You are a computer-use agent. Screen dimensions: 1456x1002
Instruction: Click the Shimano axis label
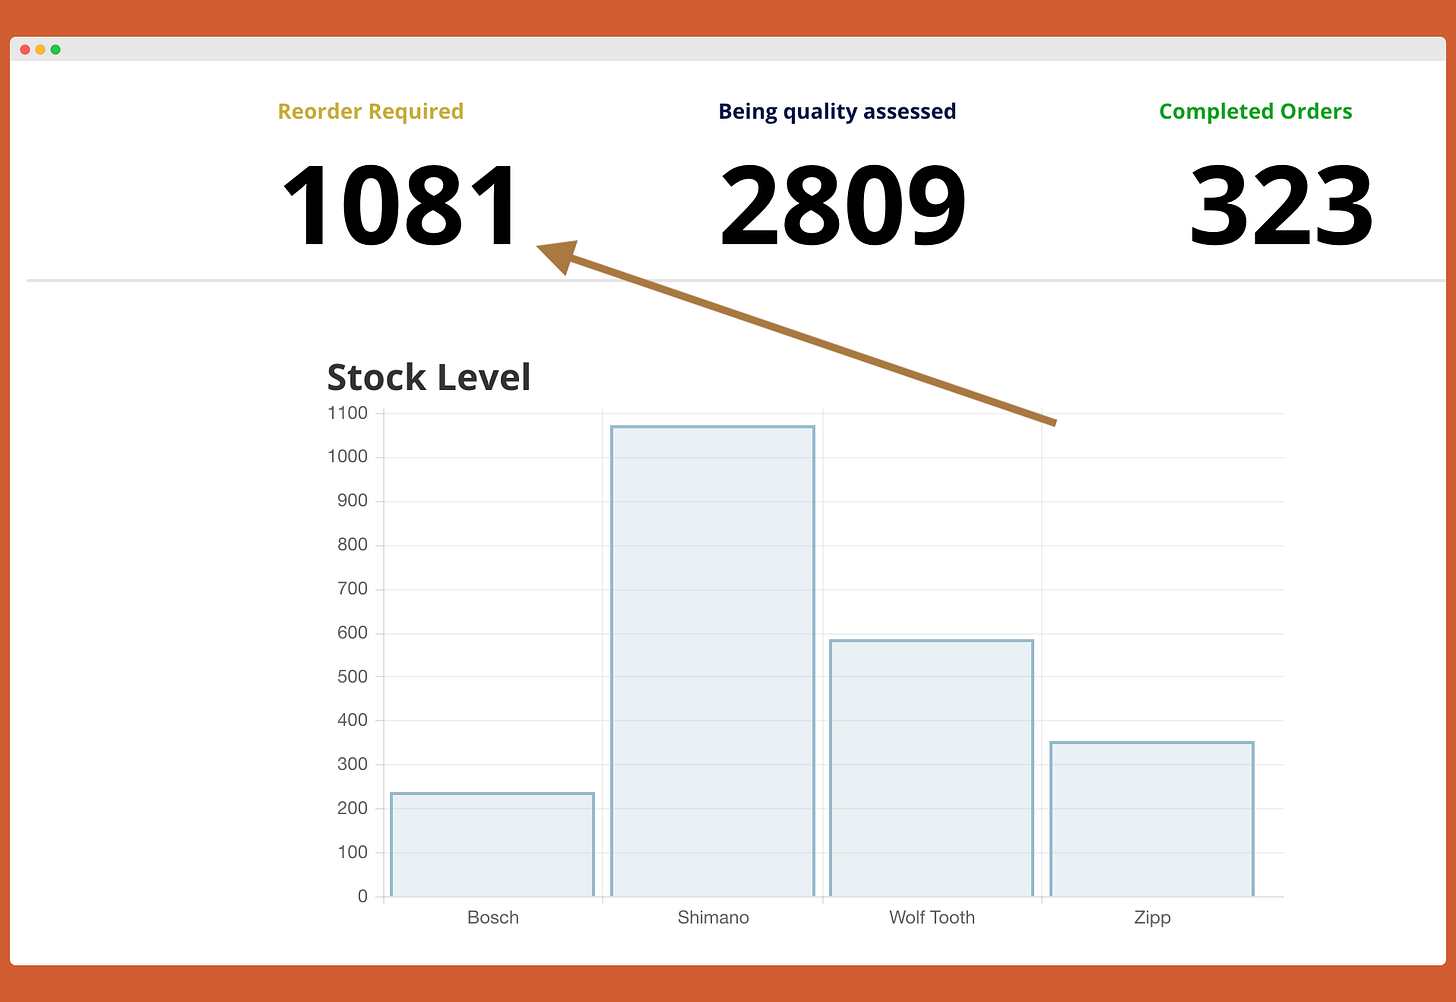click(x=713, y=917)
